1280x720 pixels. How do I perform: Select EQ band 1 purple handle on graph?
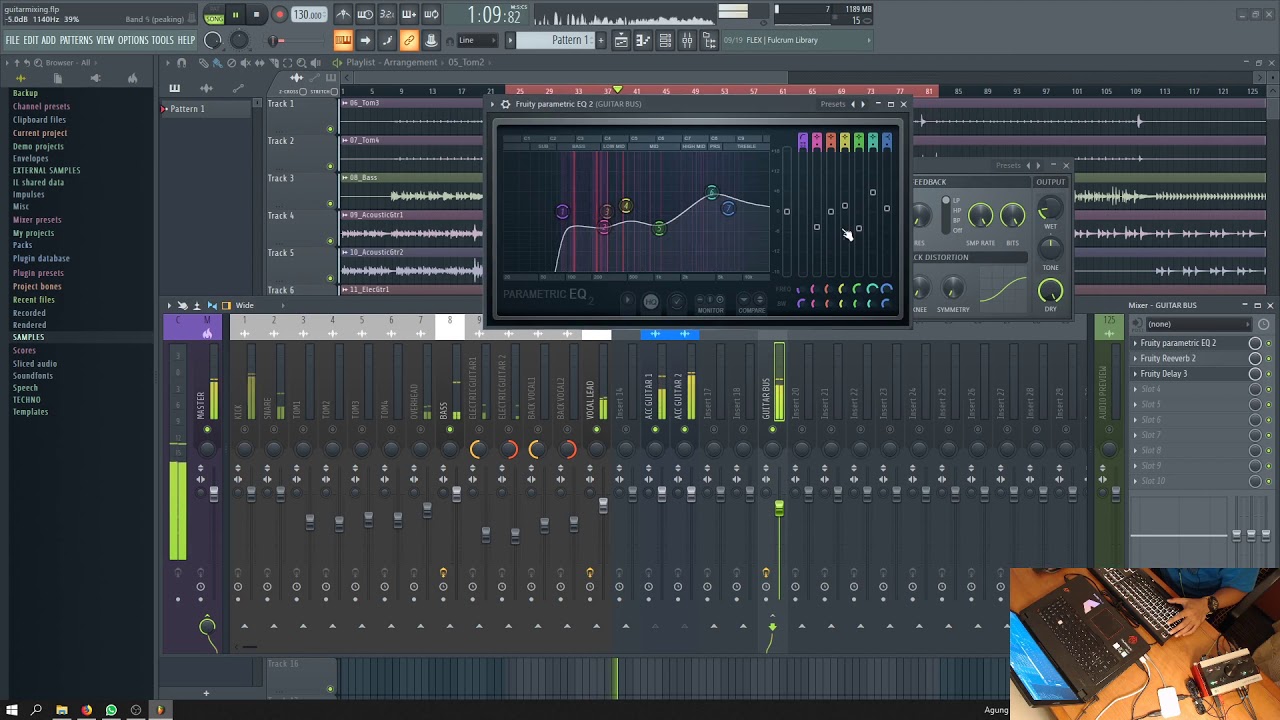[x=562, y=211]
